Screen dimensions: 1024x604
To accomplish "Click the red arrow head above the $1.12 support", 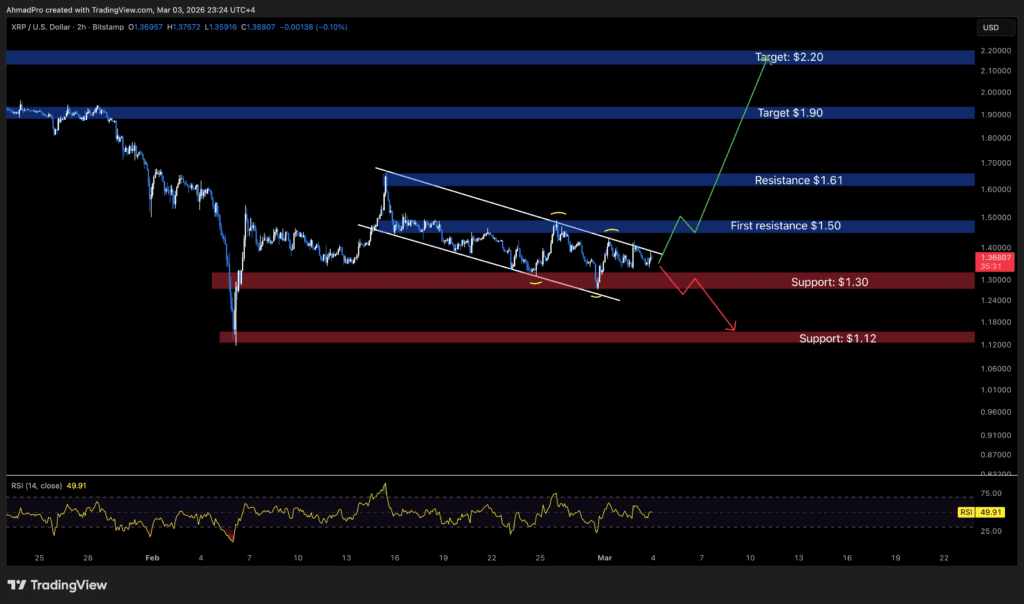I will point(734,327).
